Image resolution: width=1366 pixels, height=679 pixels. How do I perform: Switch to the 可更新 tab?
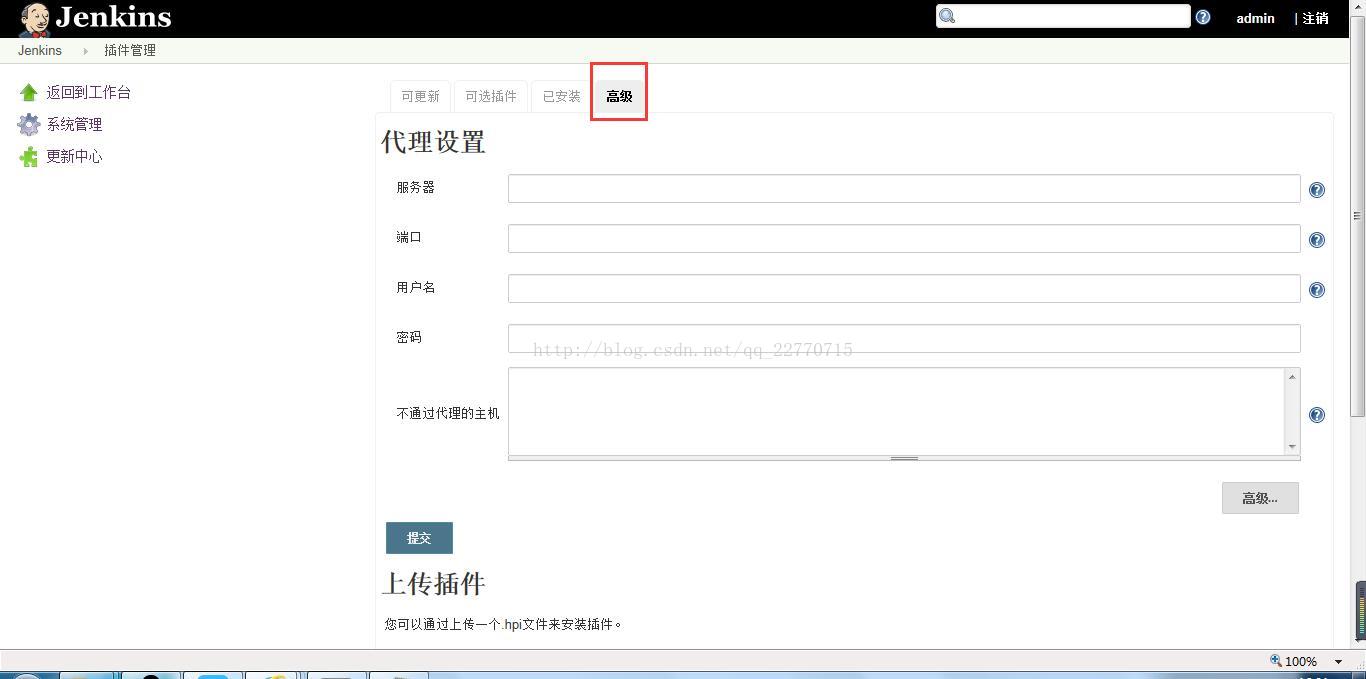pyautogui.click(x=420, y=96)
